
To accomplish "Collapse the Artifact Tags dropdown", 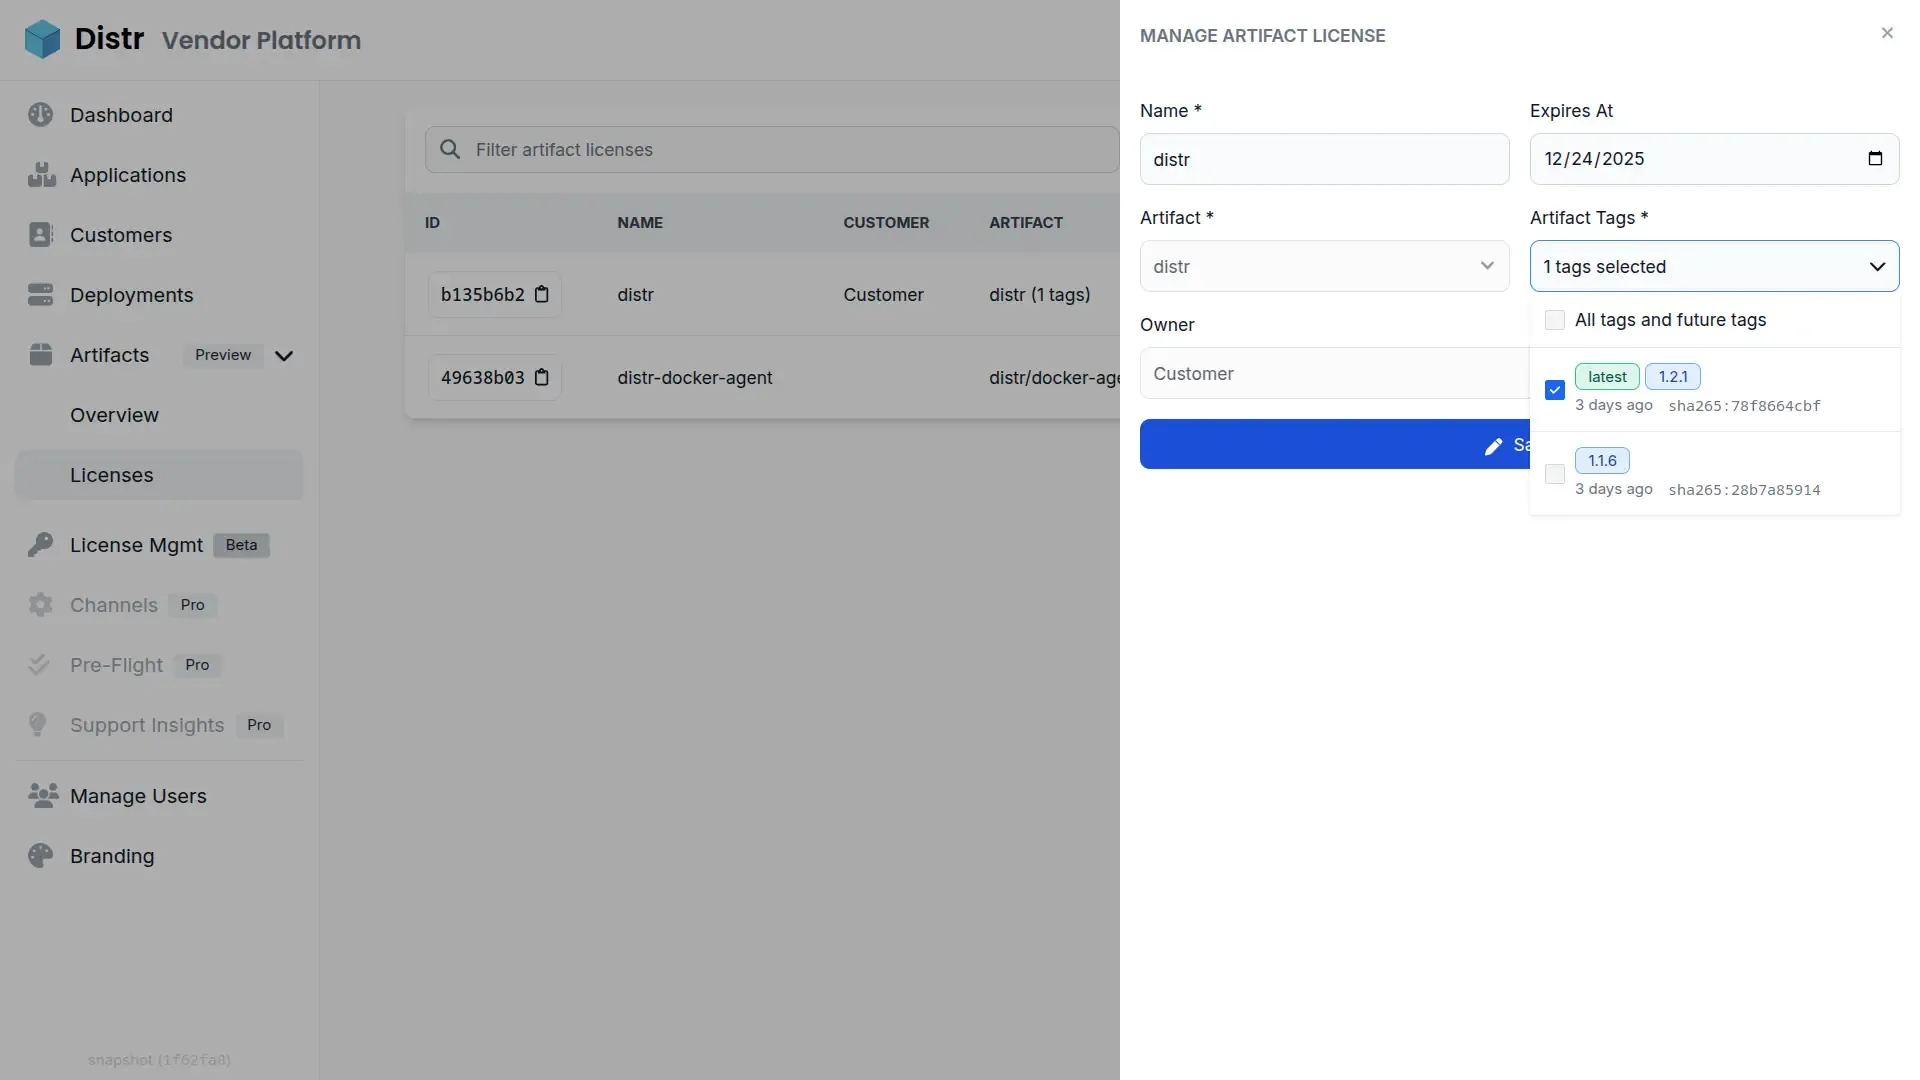I will tap(1877, 266).
